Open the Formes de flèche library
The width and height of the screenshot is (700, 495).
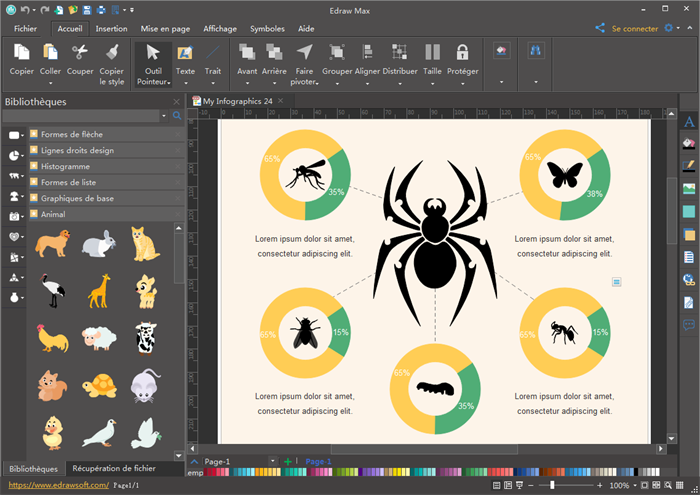click(107, 134)
